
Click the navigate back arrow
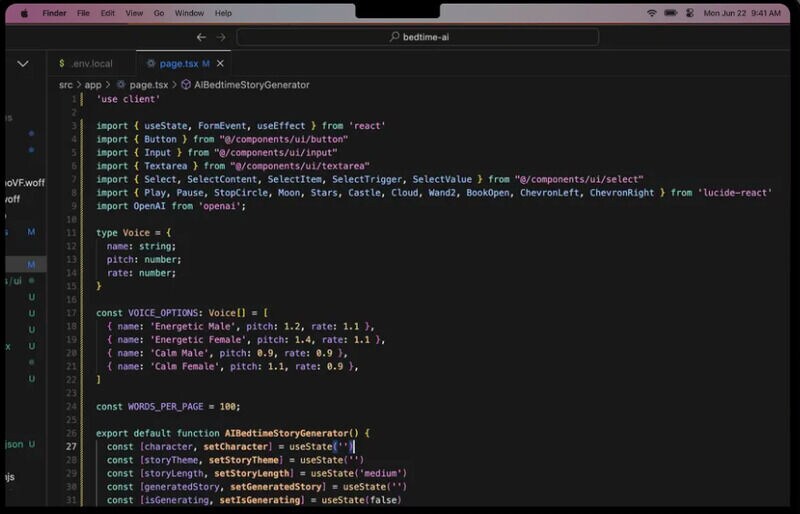pos(201,37)
